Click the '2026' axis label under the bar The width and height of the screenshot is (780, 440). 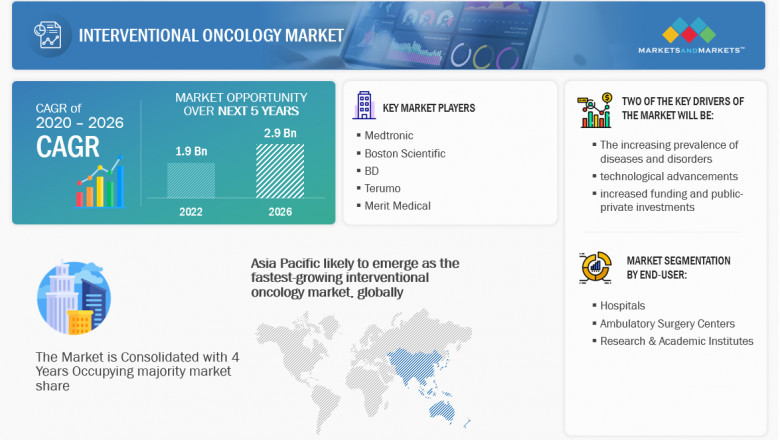pyautogui.click(x=280, y=212)
